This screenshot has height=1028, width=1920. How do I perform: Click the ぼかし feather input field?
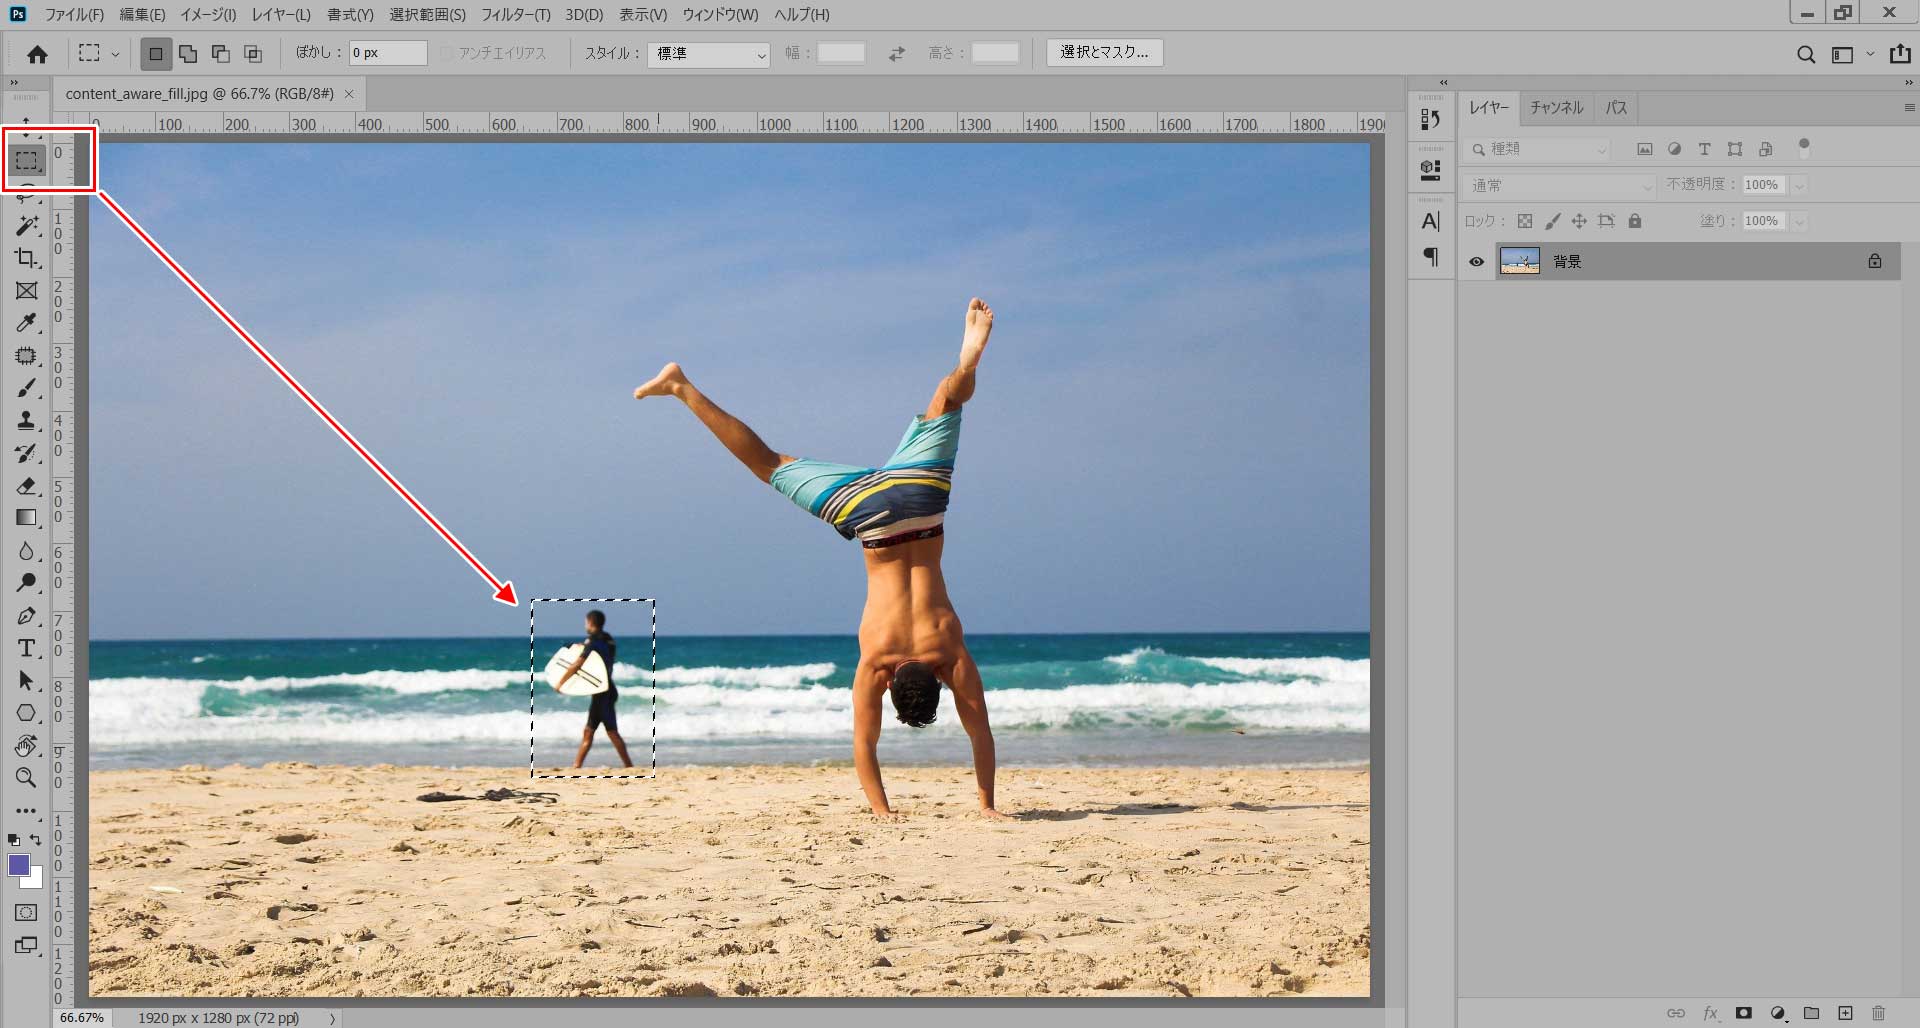(x=388, y=53)
